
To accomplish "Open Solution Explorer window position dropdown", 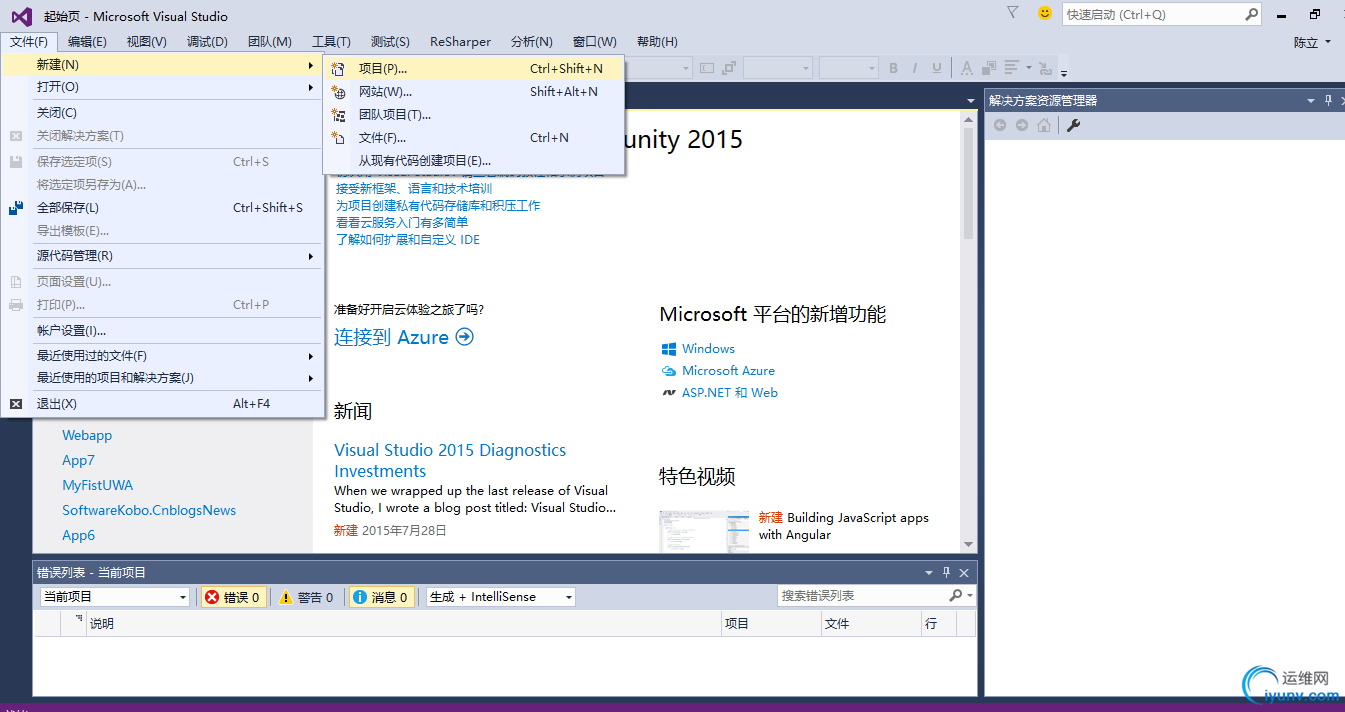I will coord(1311,100).
